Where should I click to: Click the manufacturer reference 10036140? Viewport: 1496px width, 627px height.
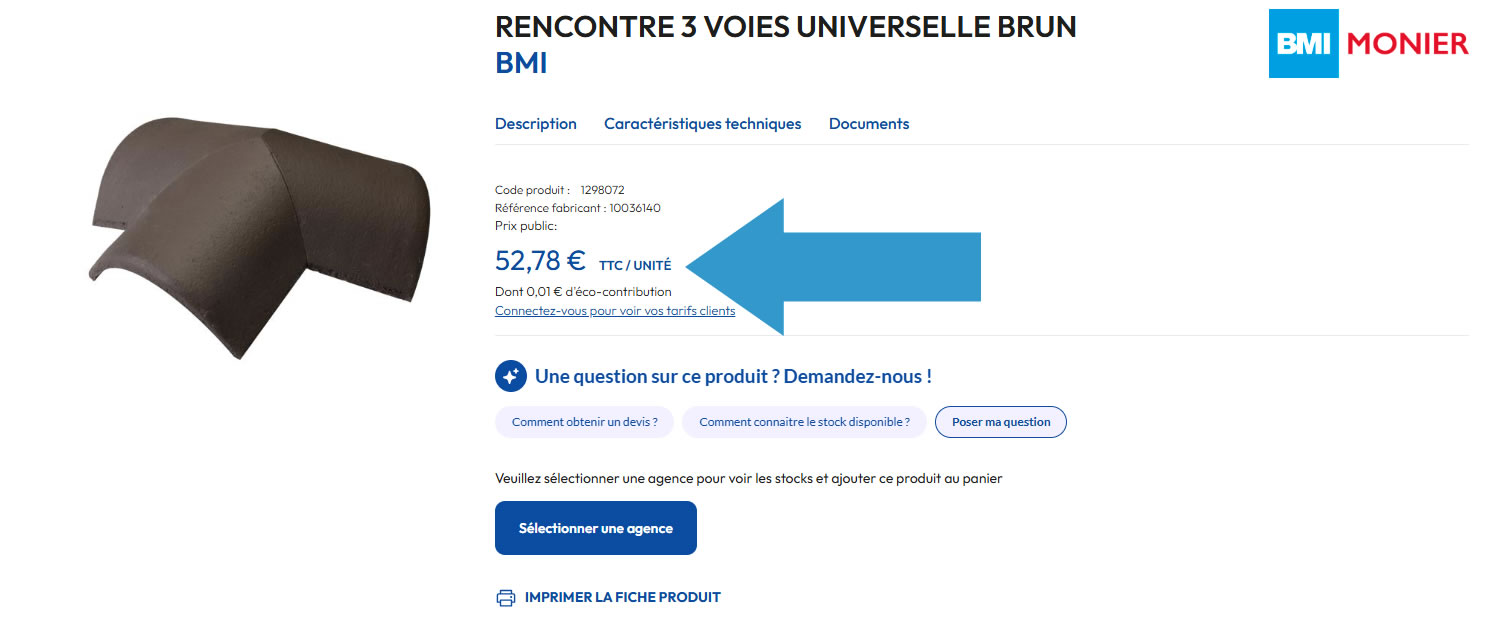pyautogui.click(x=634, y=208)
